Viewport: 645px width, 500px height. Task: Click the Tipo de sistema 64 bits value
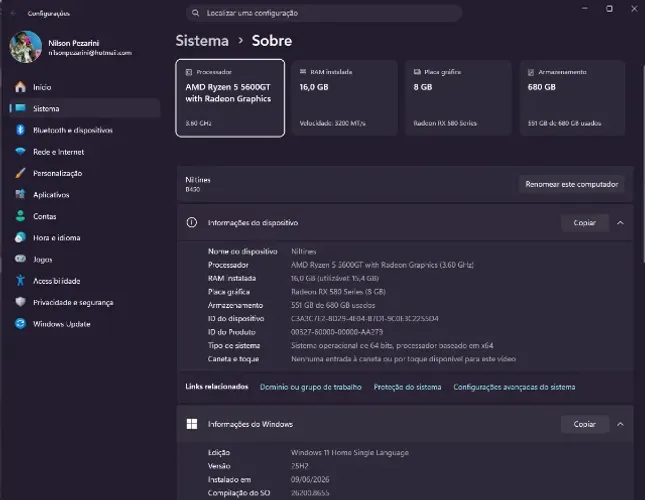pos(392,345)
